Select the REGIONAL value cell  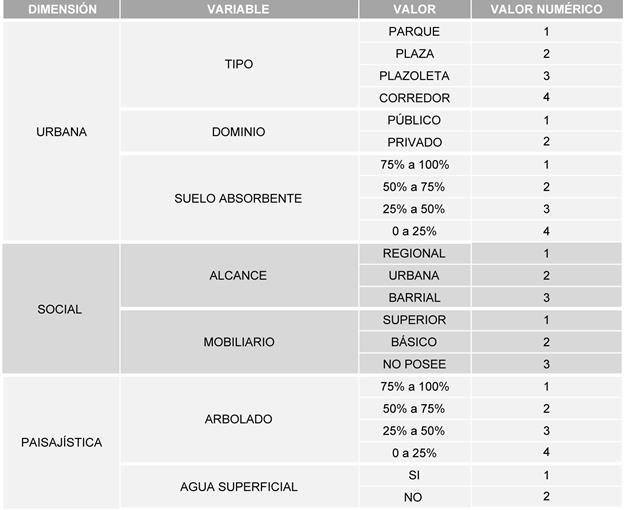click(x=414, y=253)
